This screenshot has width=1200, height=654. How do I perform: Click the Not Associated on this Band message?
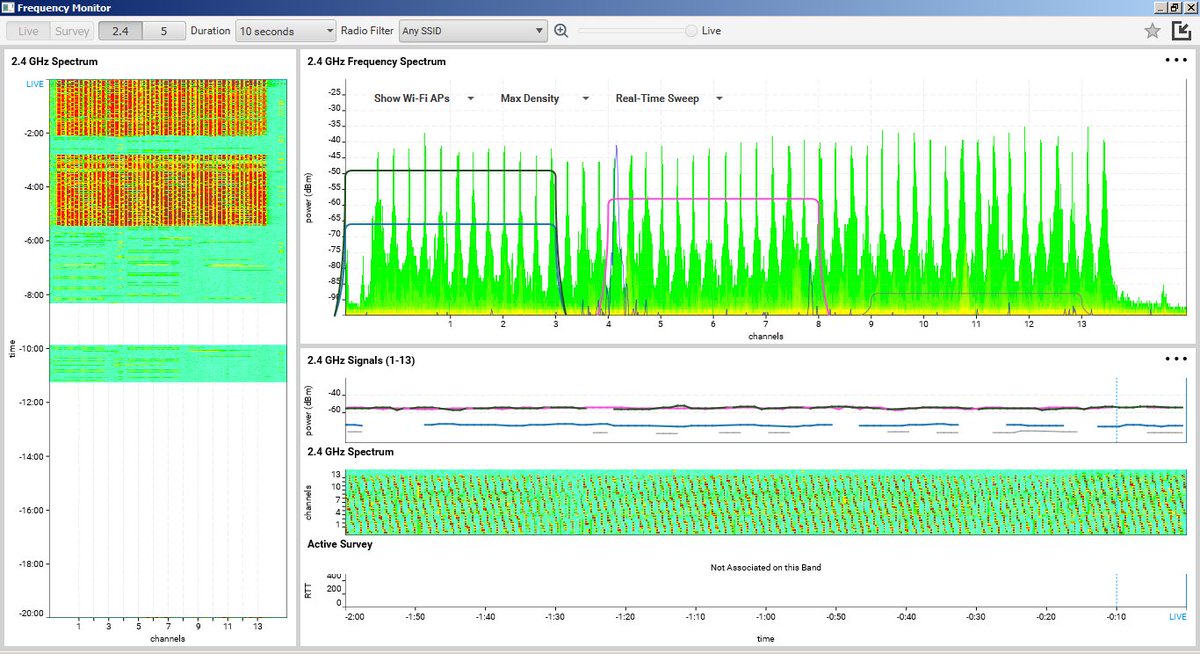pos(766,568)
